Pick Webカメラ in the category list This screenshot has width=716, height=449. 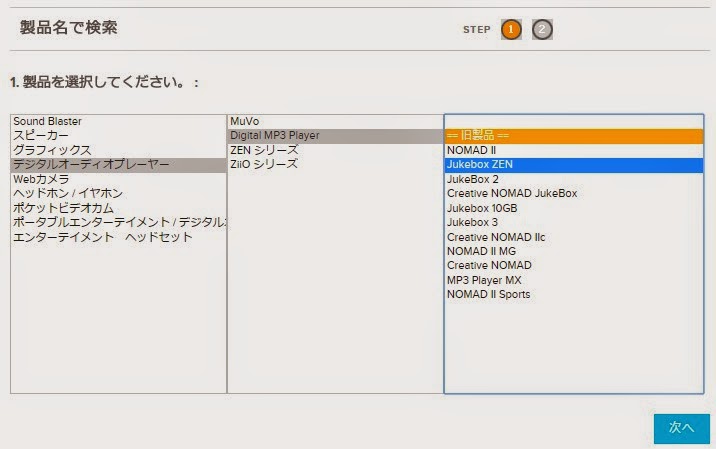(118, 179)
